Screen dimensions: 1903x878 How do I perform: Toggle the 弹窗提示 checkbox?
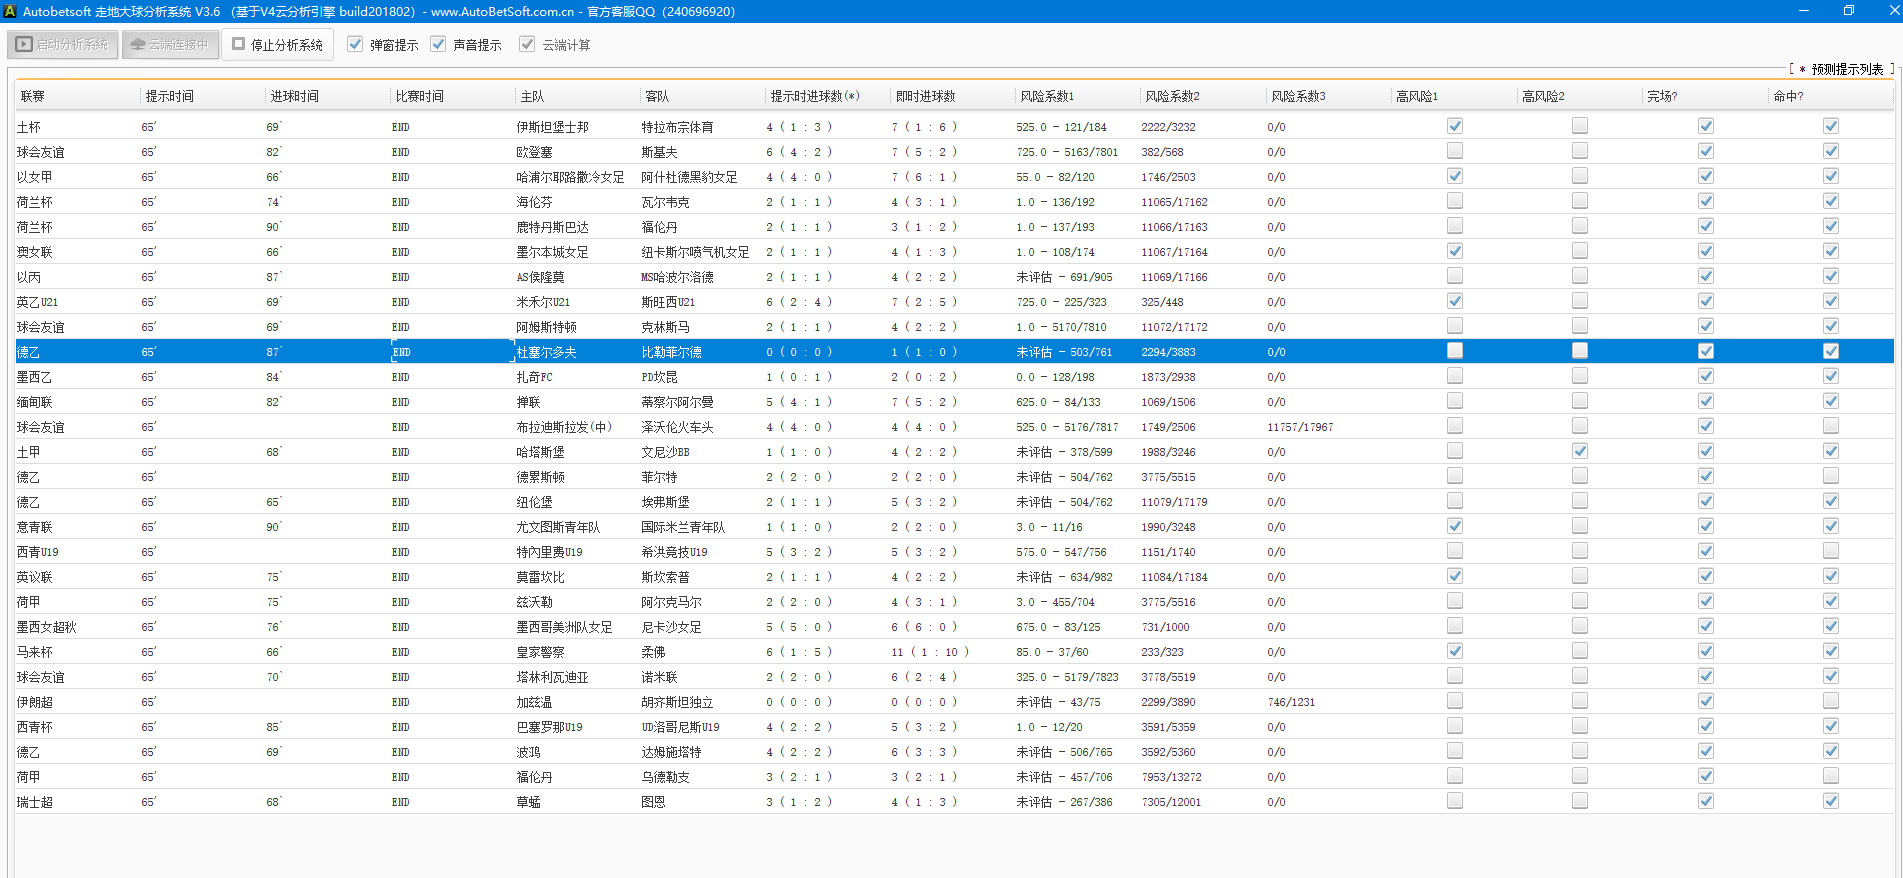pos(355,45)
